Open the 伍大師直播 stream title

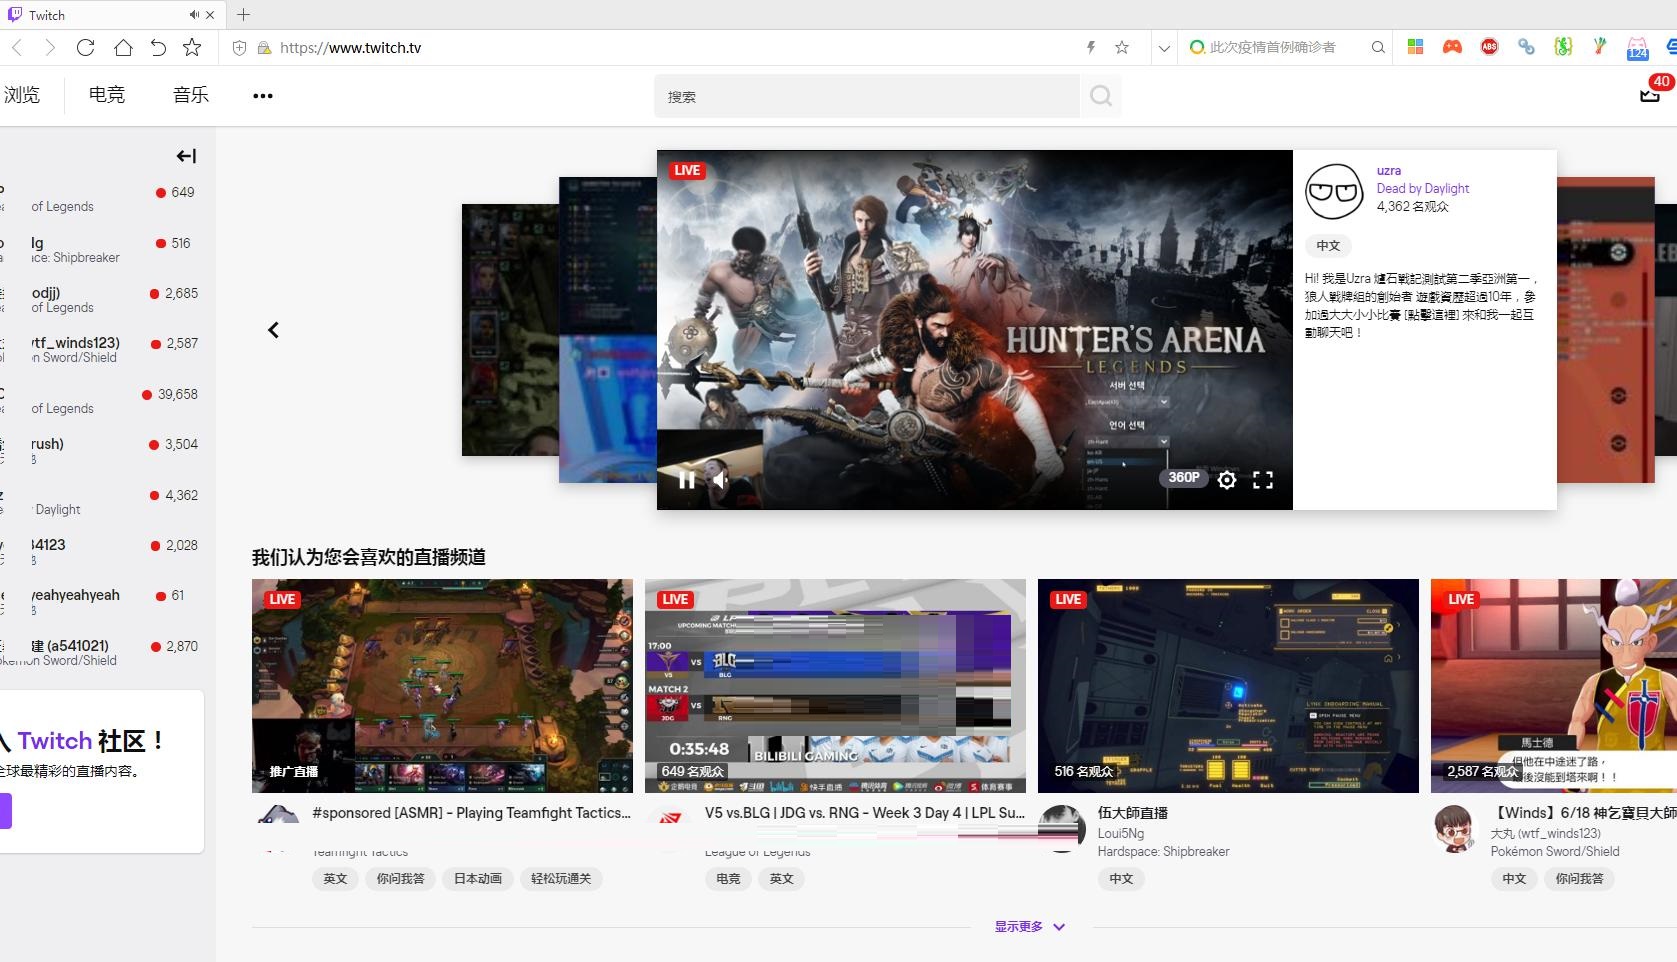[1133, 813]
